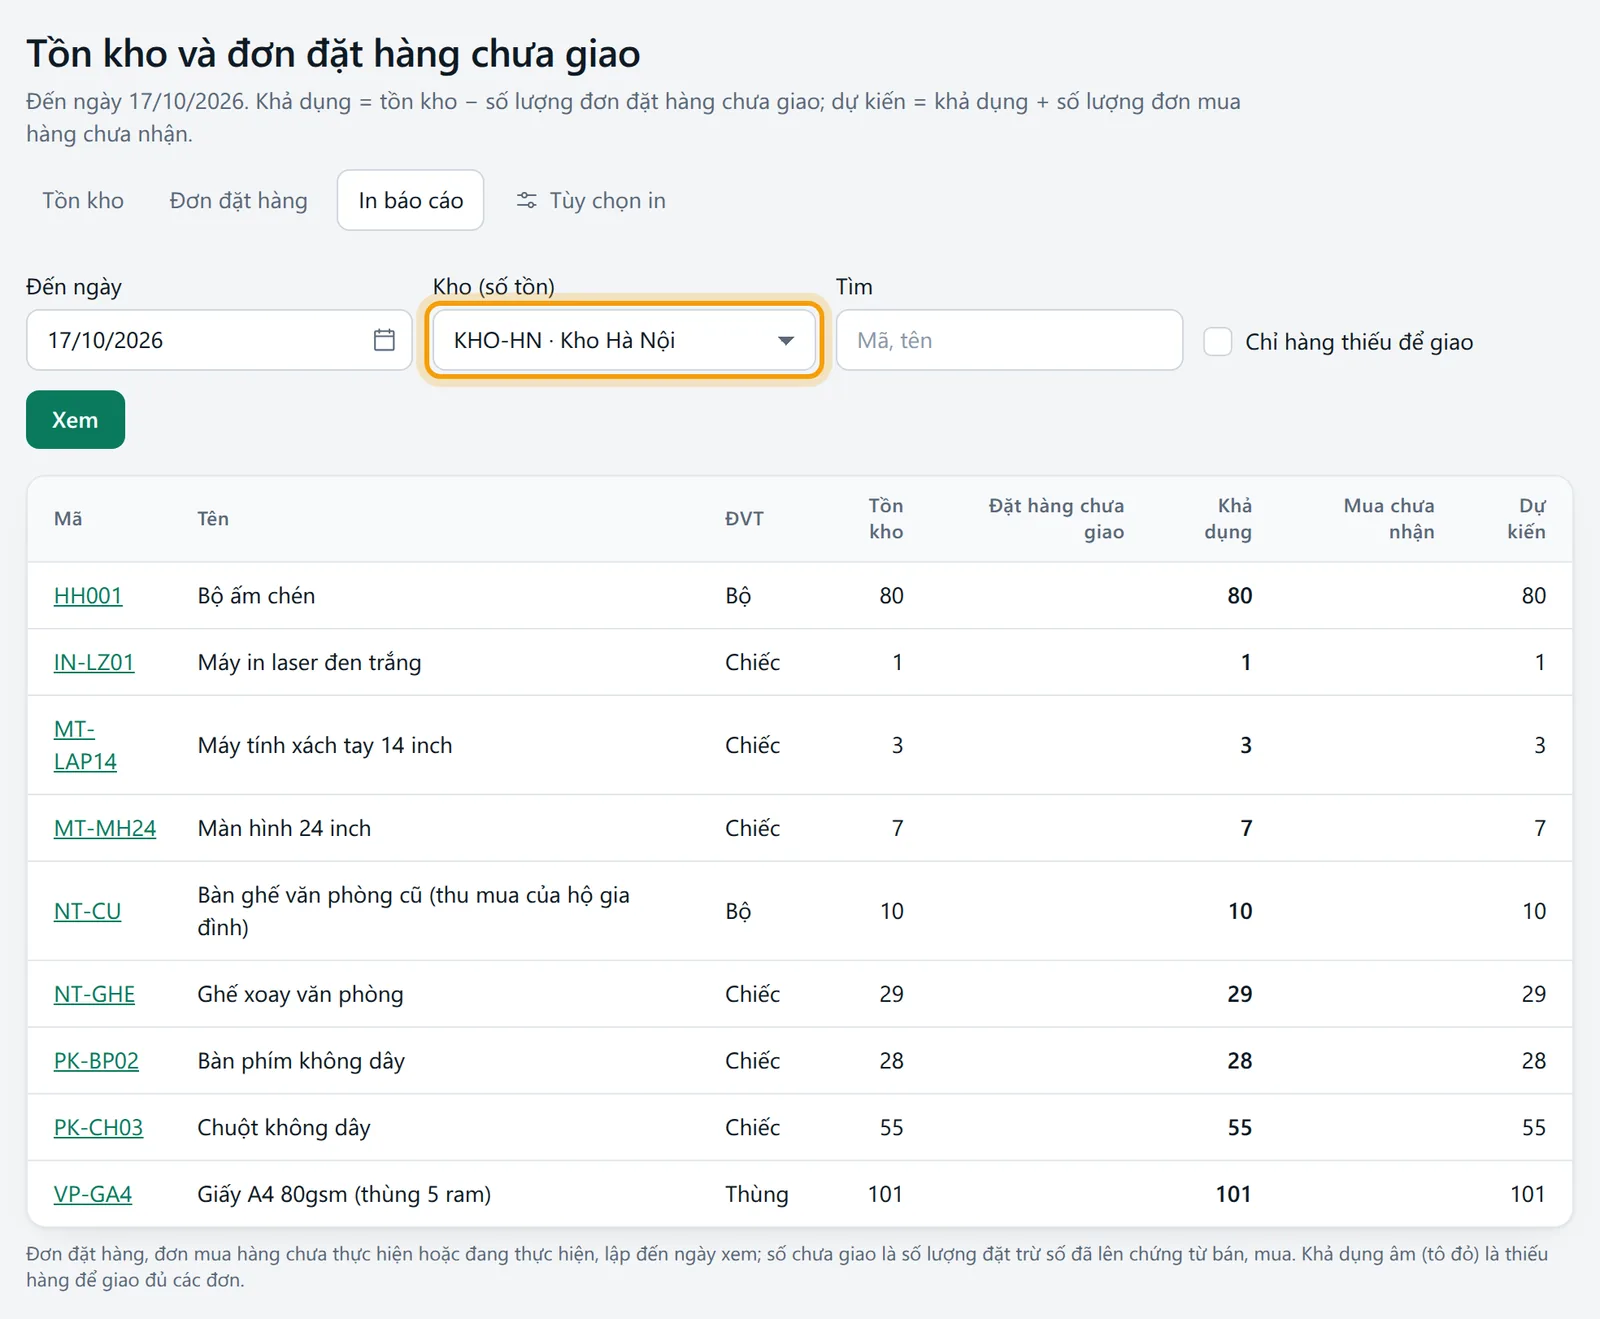This screenshot has height=1319, width=1600.
Task: Select the item name 'Máy in laser đen trắng'
Action: [x=309, y=663]
